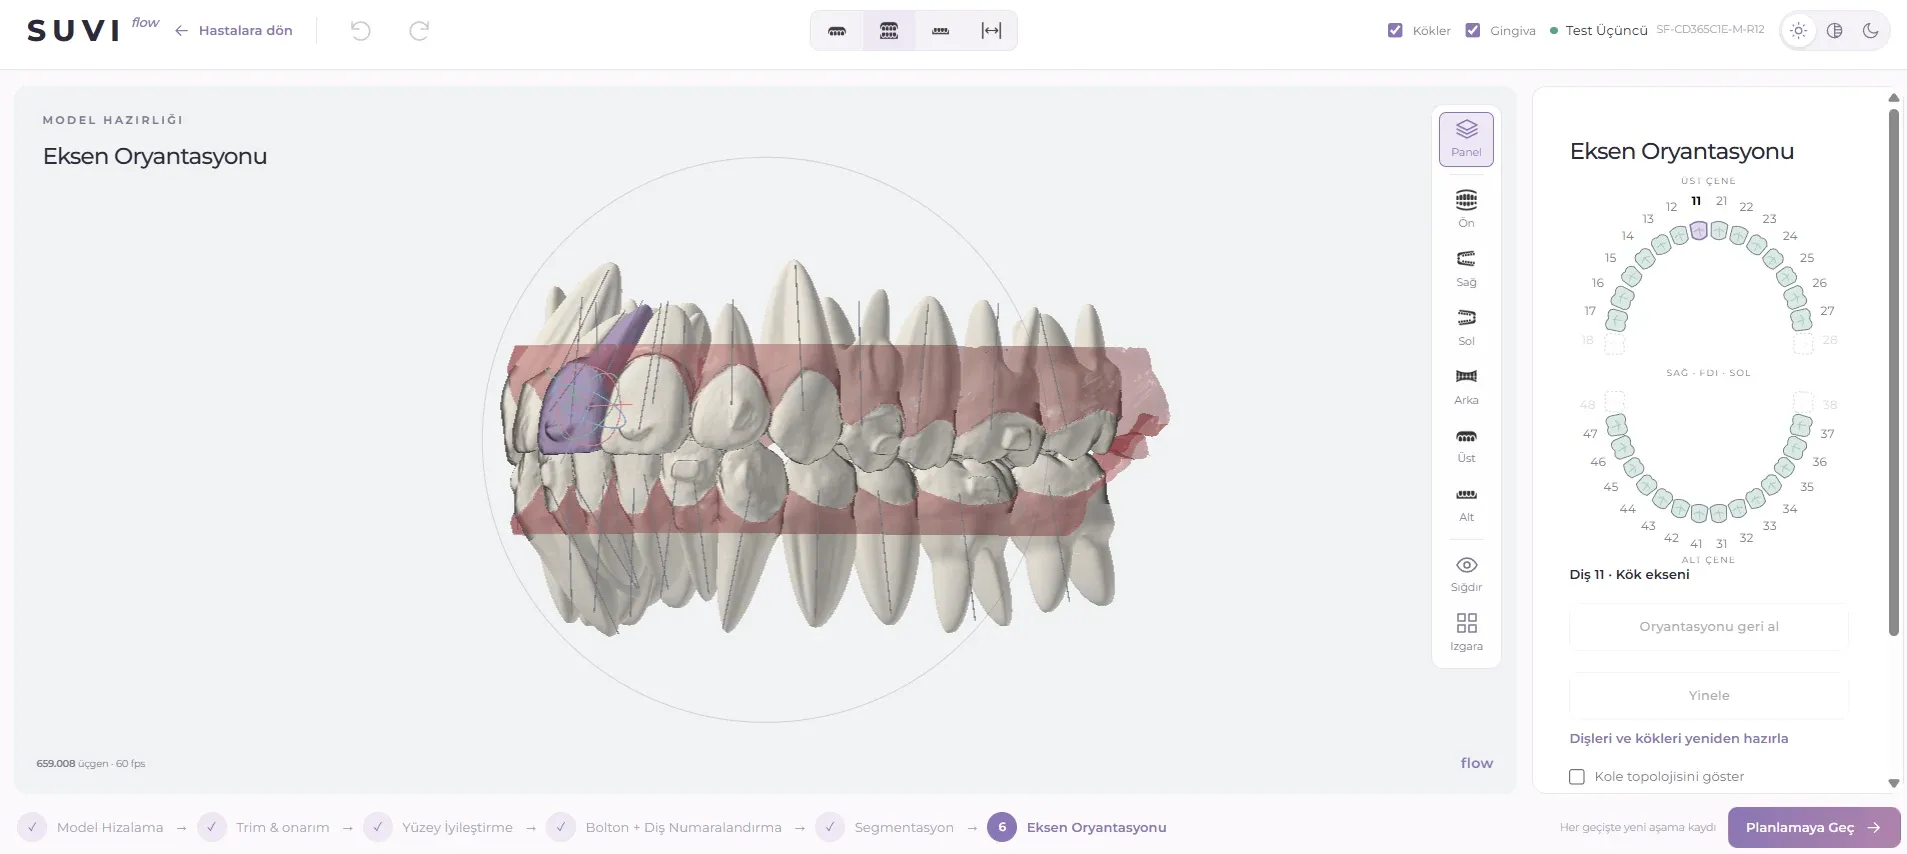The image size is (1907, 854).
Task: Click the triangle count 659.008 üçgen text
Action: tap(91, 764)
